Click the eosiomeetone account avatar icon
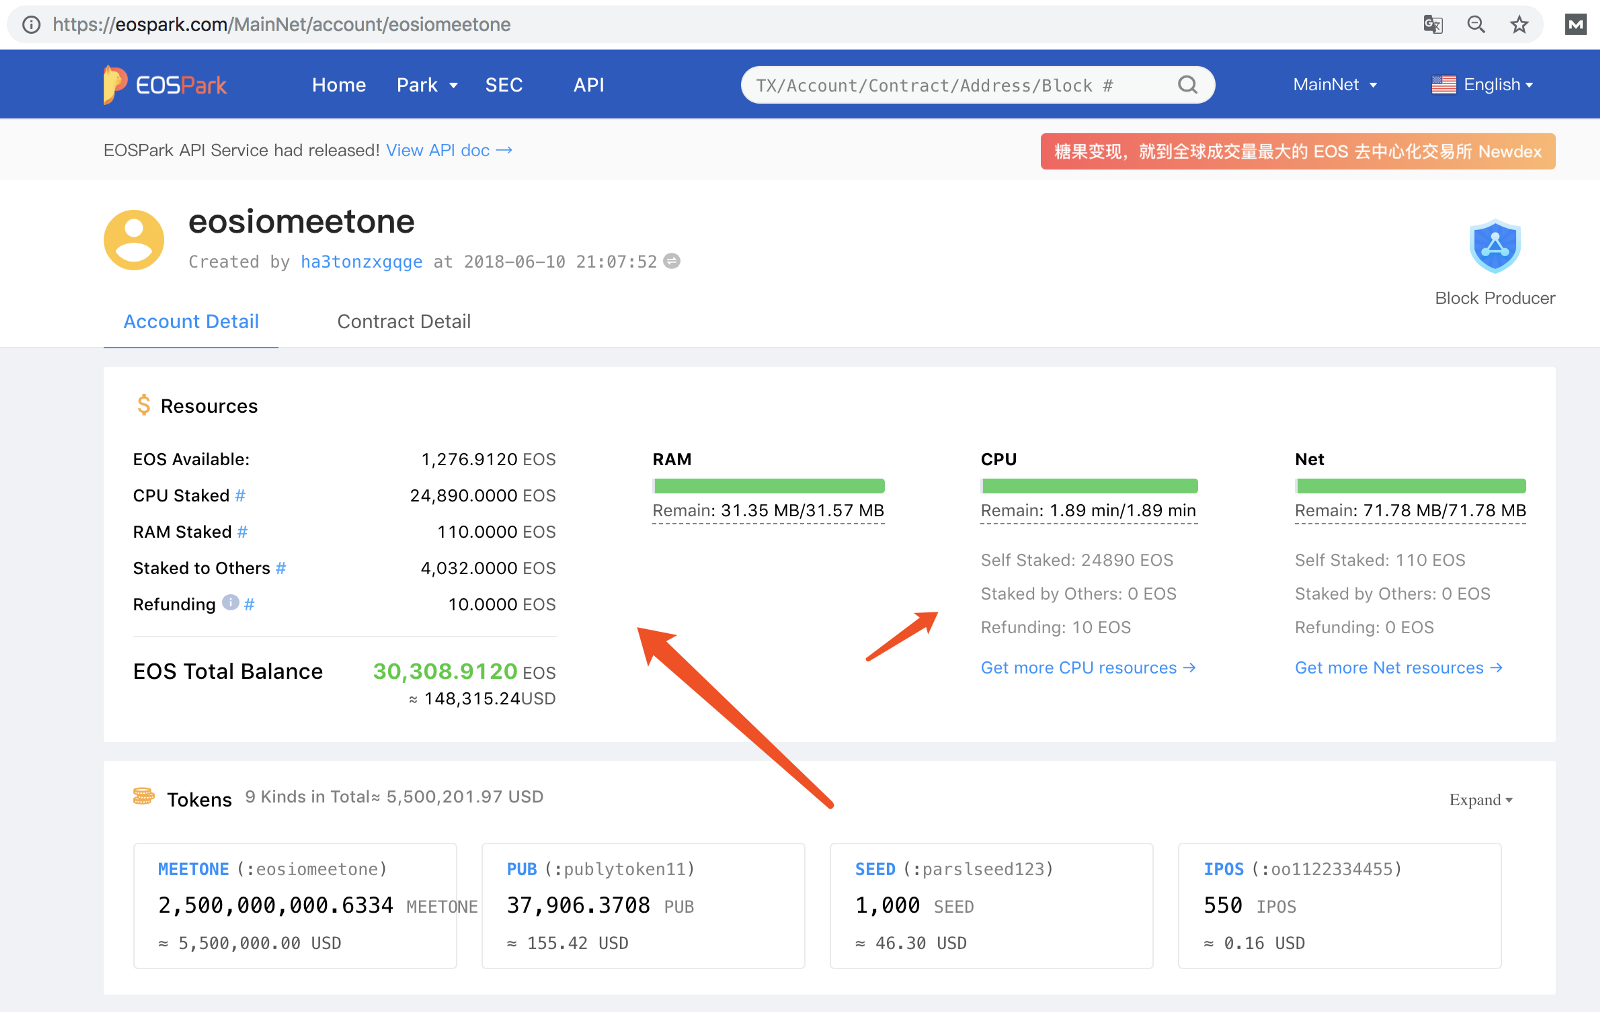This screenshot has height=1012, width=1600. pyautogui.click(x=134, y=240)
